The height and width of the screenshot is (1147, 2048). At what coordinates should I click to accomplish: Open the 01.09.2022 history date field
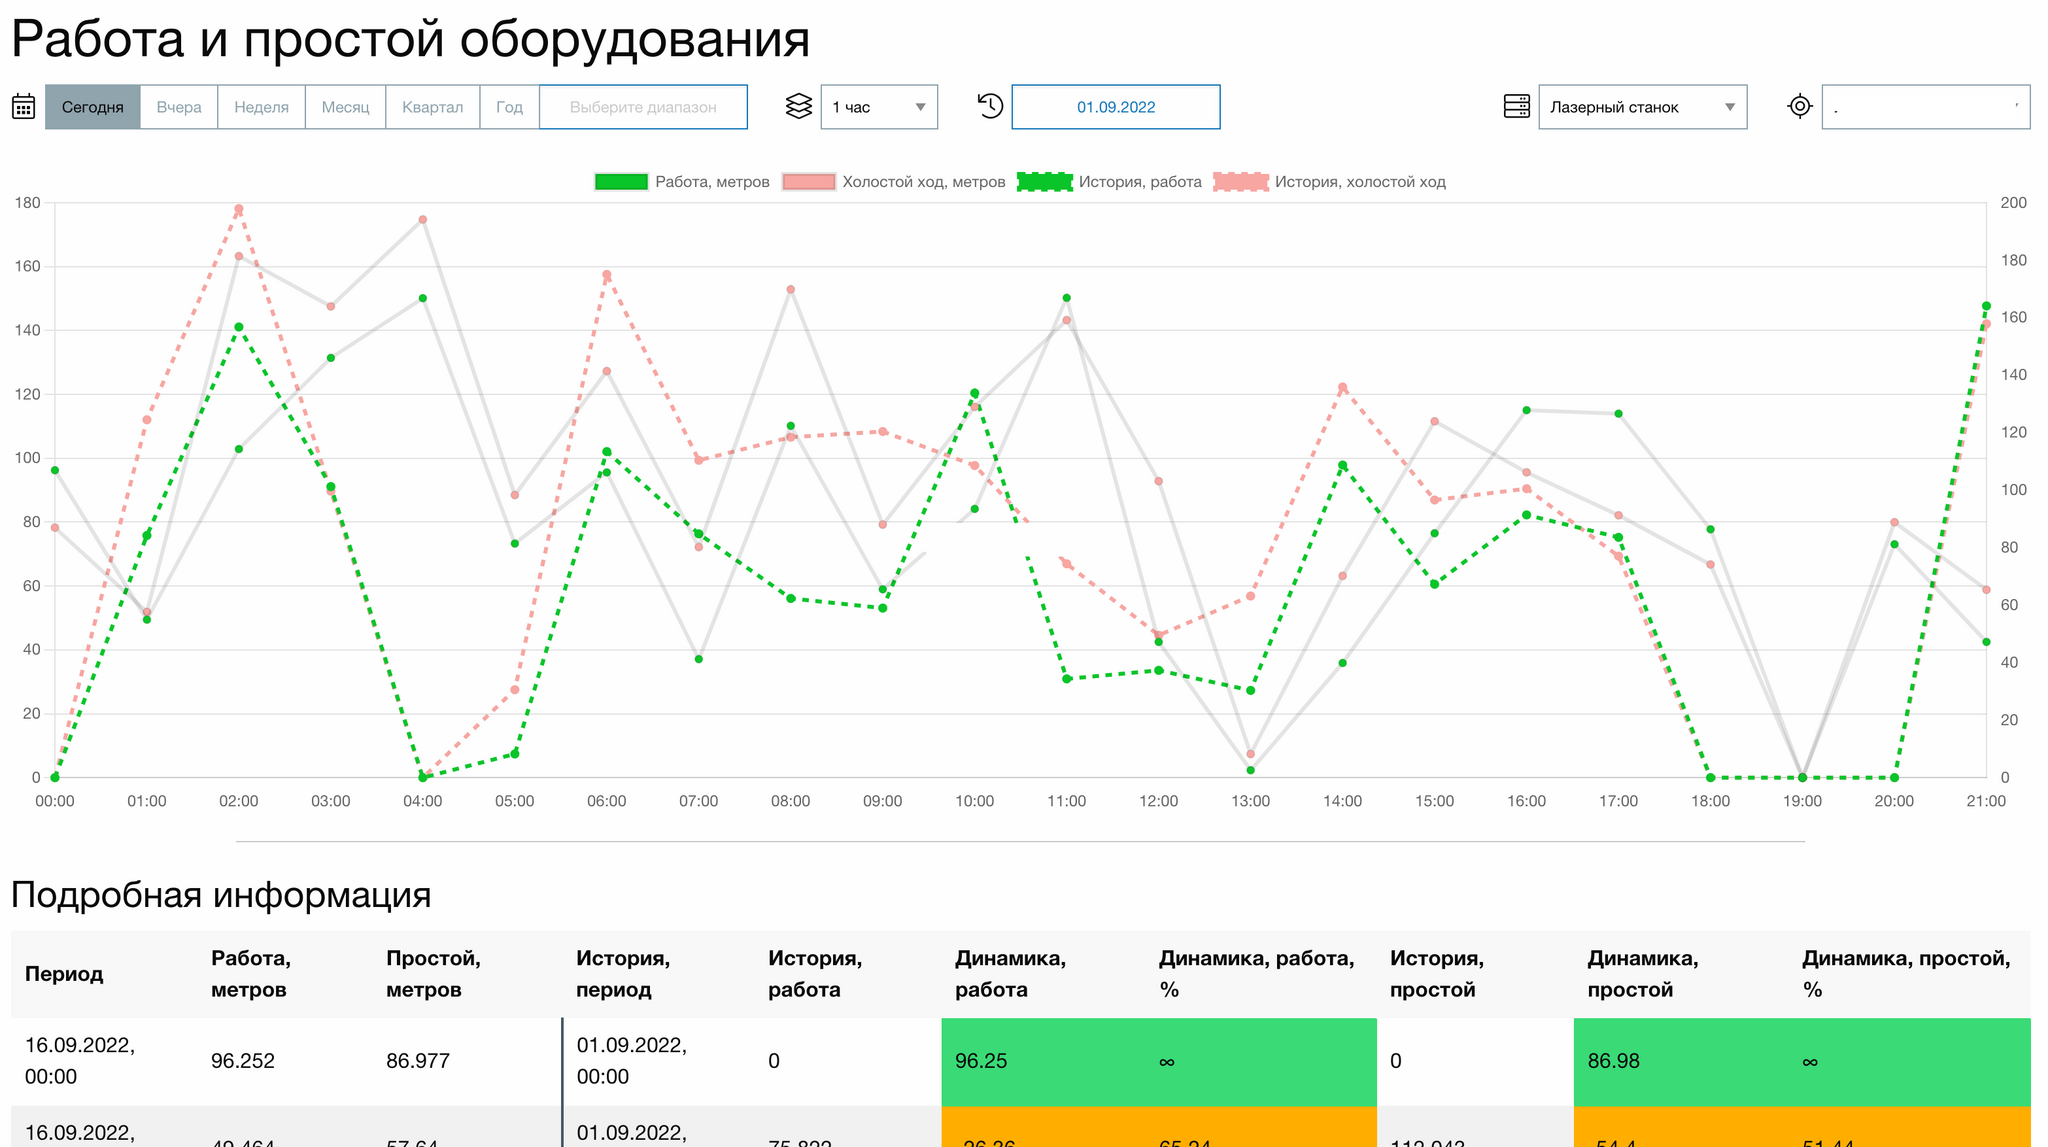point(1115,107)
